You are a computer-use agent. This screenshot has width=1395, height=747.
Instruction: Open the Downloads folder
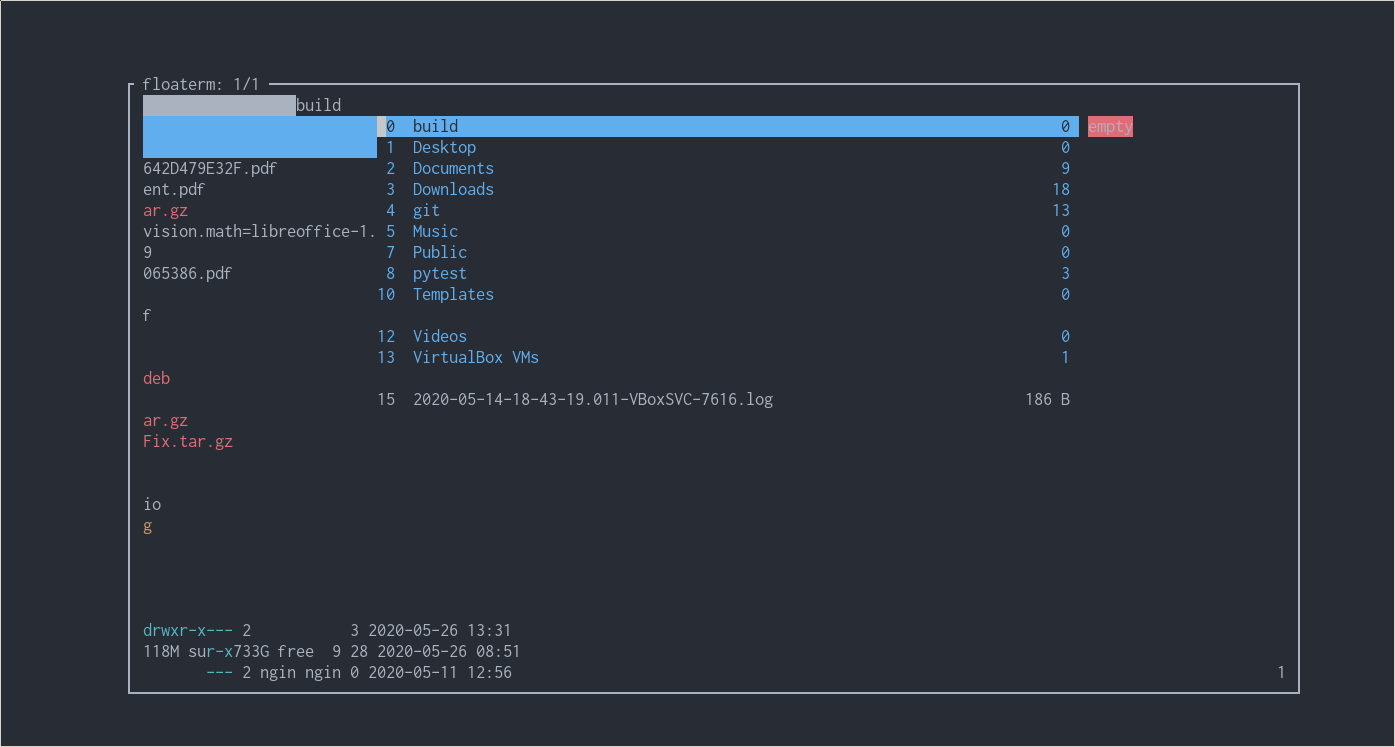point(452,189)
